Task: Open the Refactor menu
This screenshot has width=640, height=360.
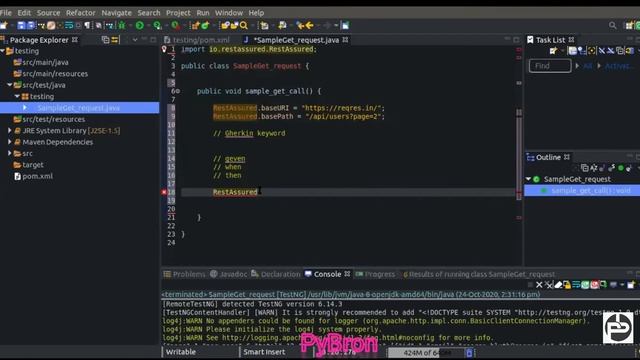Action: 80,13
